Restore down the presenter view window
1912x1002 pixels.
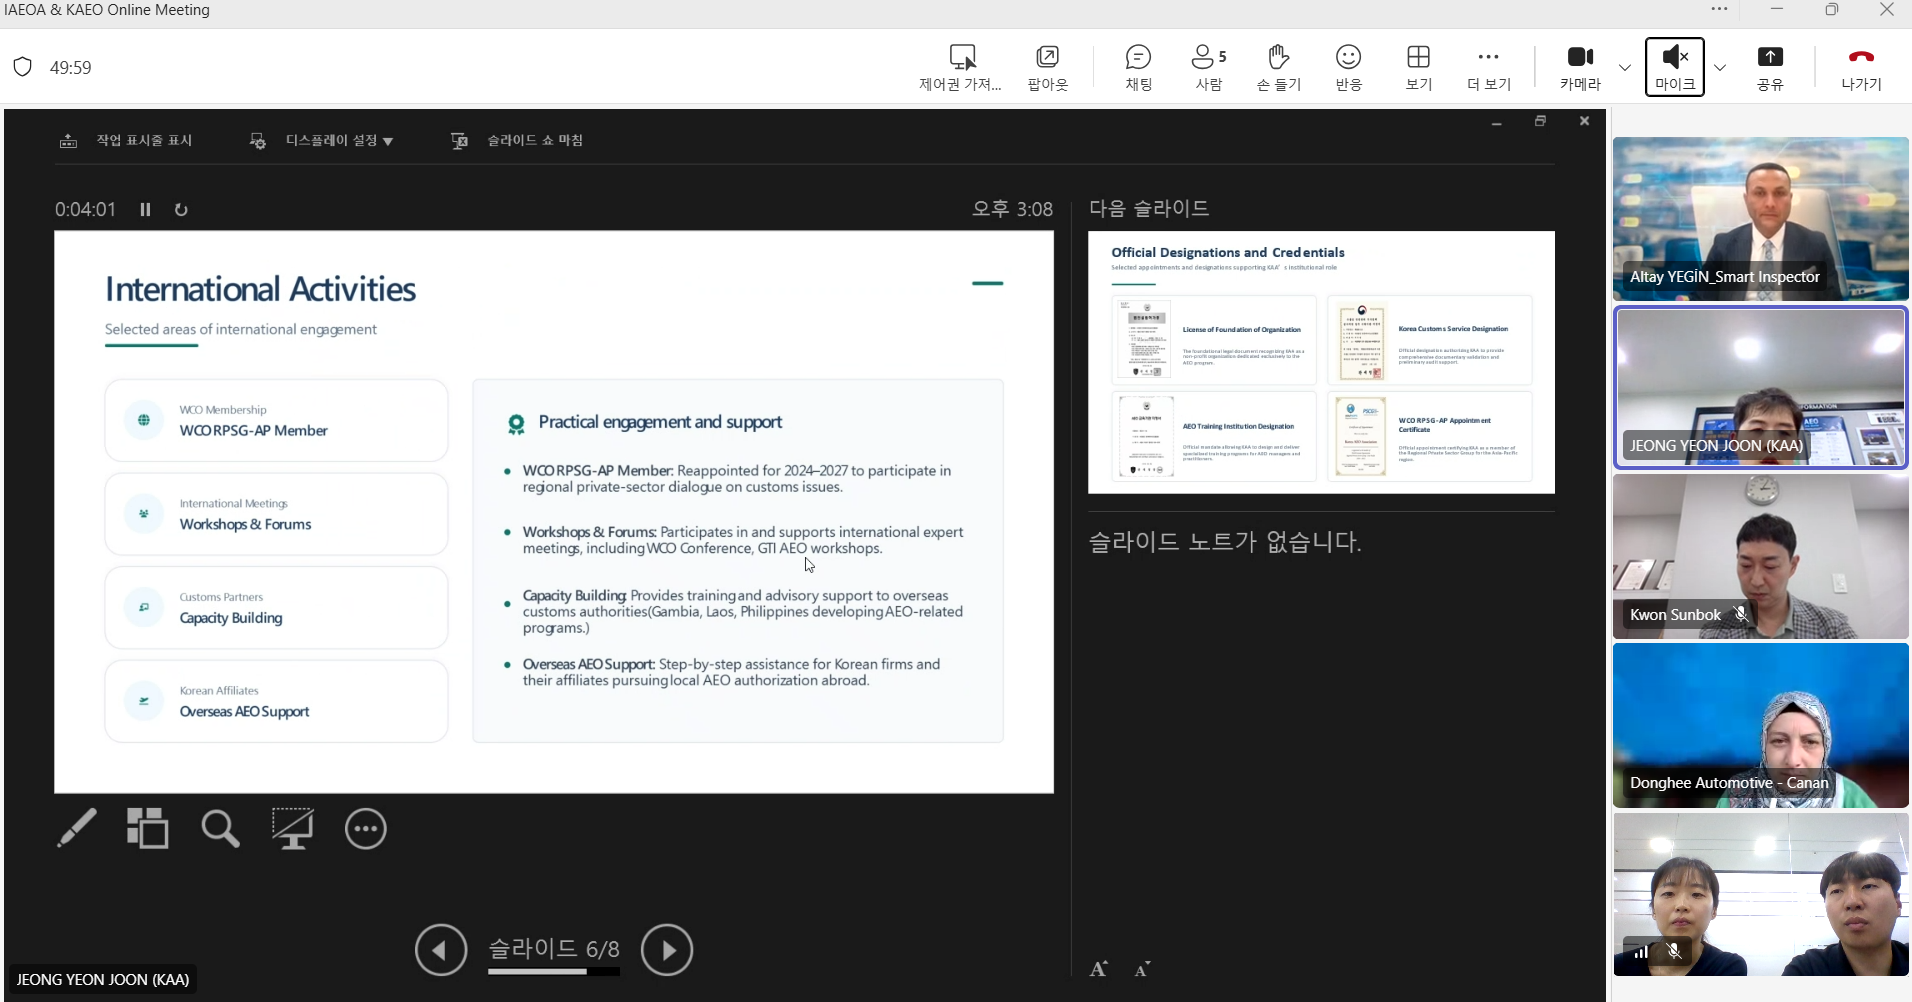point(1540,121)
